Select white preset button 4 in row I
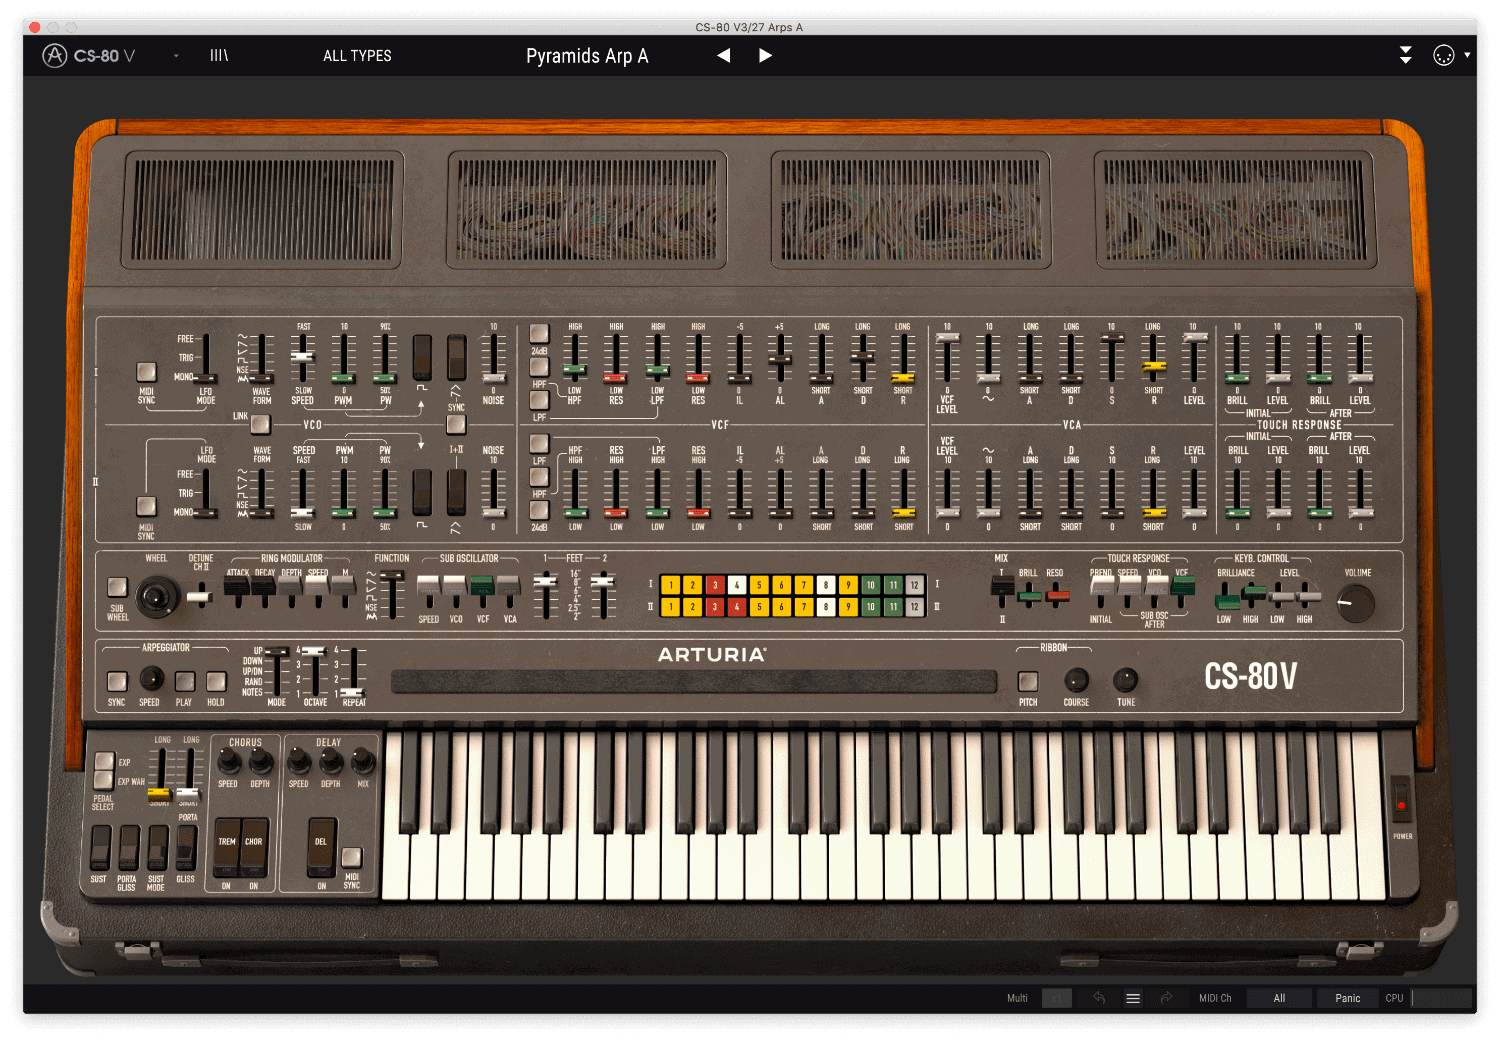This screenshot has width=1500, height=1041. (737, 585)
